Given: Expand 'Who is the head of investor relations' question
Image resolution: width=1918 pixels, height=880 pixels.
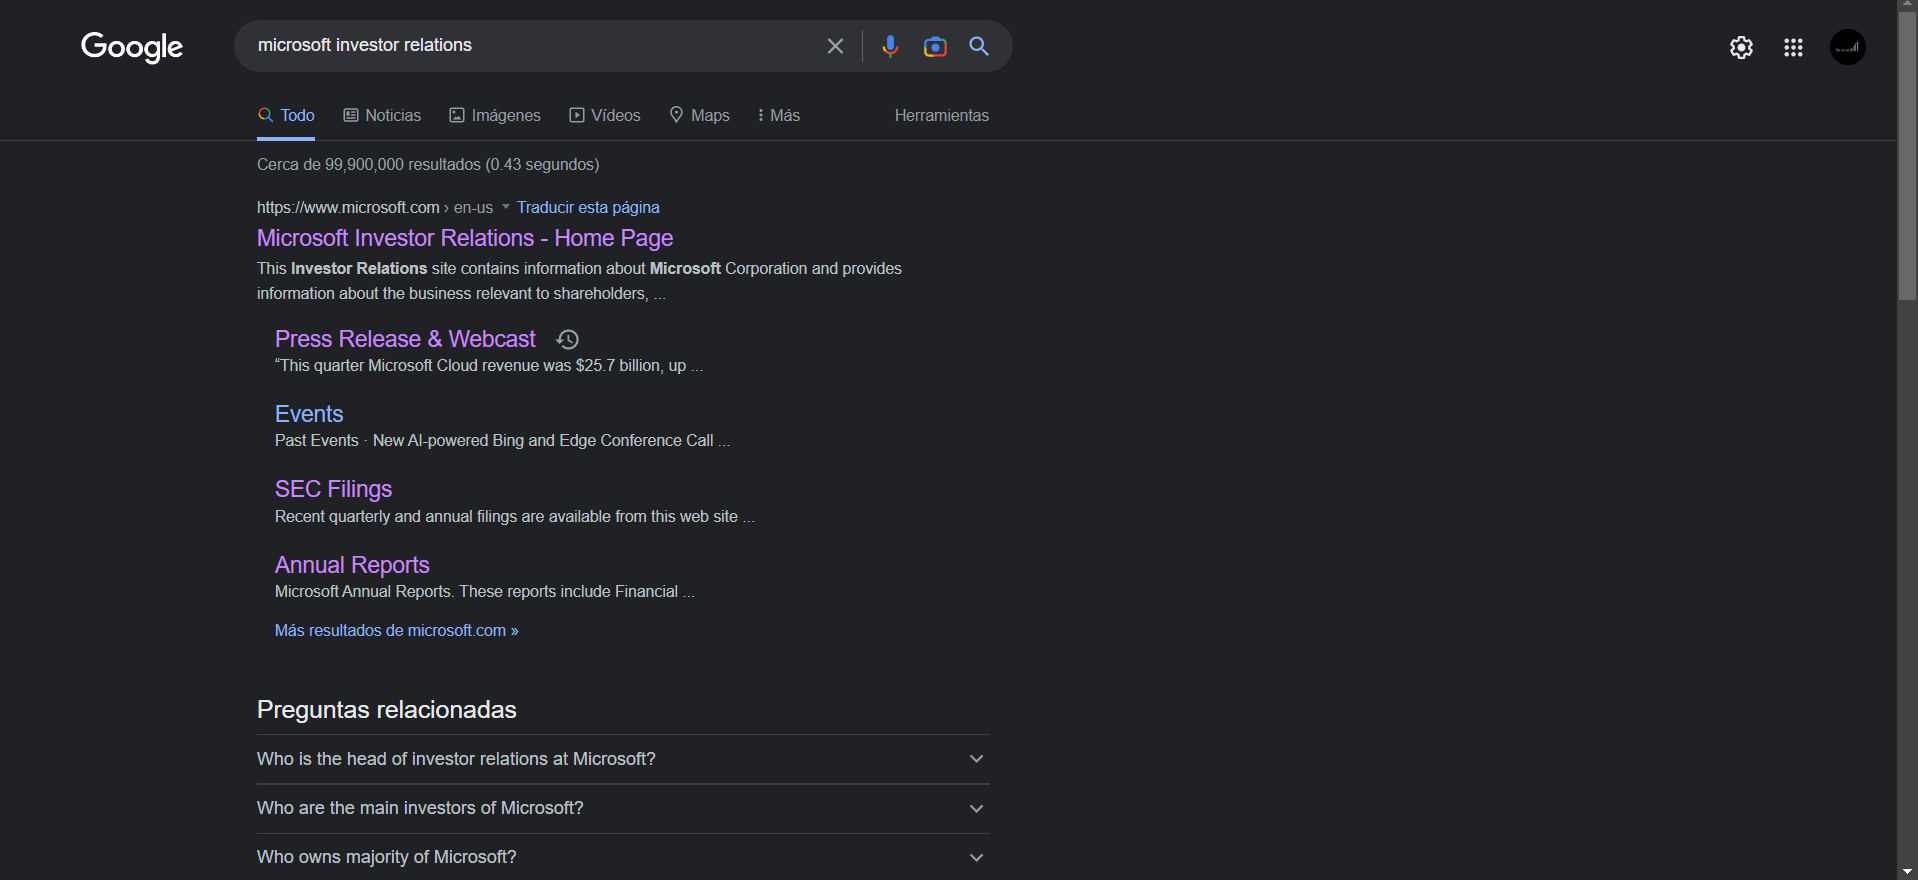Looking at the screenshot, I should 623,759.
